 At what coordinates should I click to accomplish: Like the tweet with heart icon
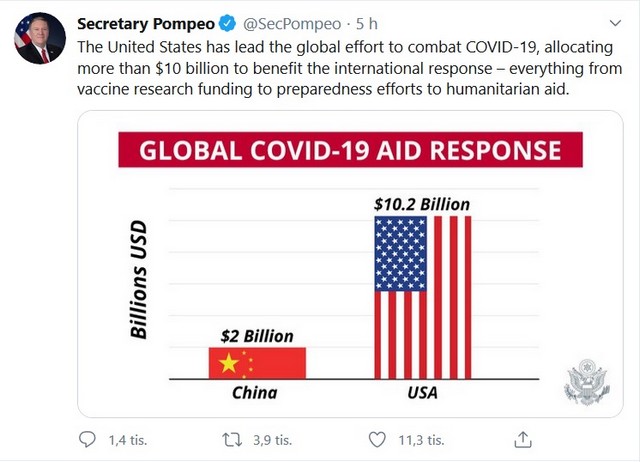point(377,440)
